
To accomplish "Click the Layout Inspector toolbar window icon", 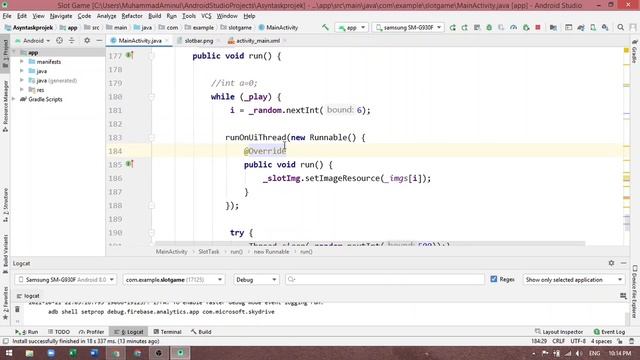I will click(569, 27).
